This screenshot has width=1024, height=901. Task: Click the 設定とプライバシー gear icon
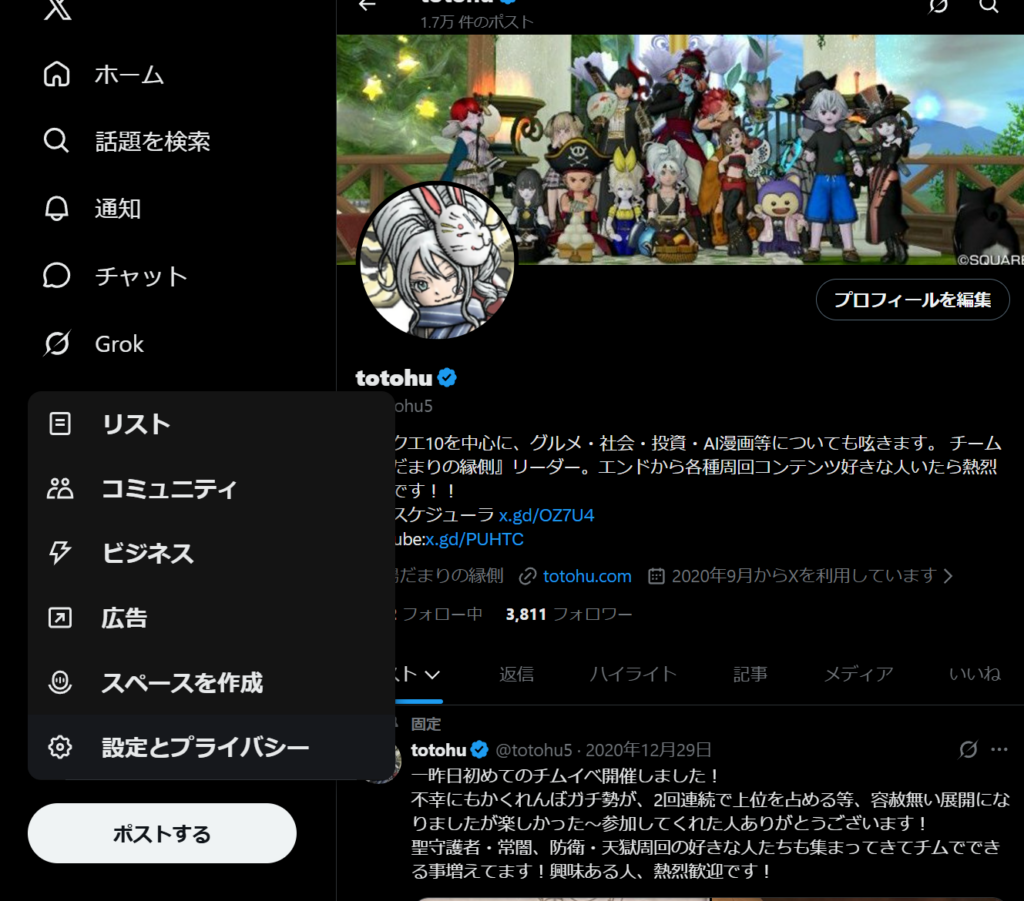[60, 747]
